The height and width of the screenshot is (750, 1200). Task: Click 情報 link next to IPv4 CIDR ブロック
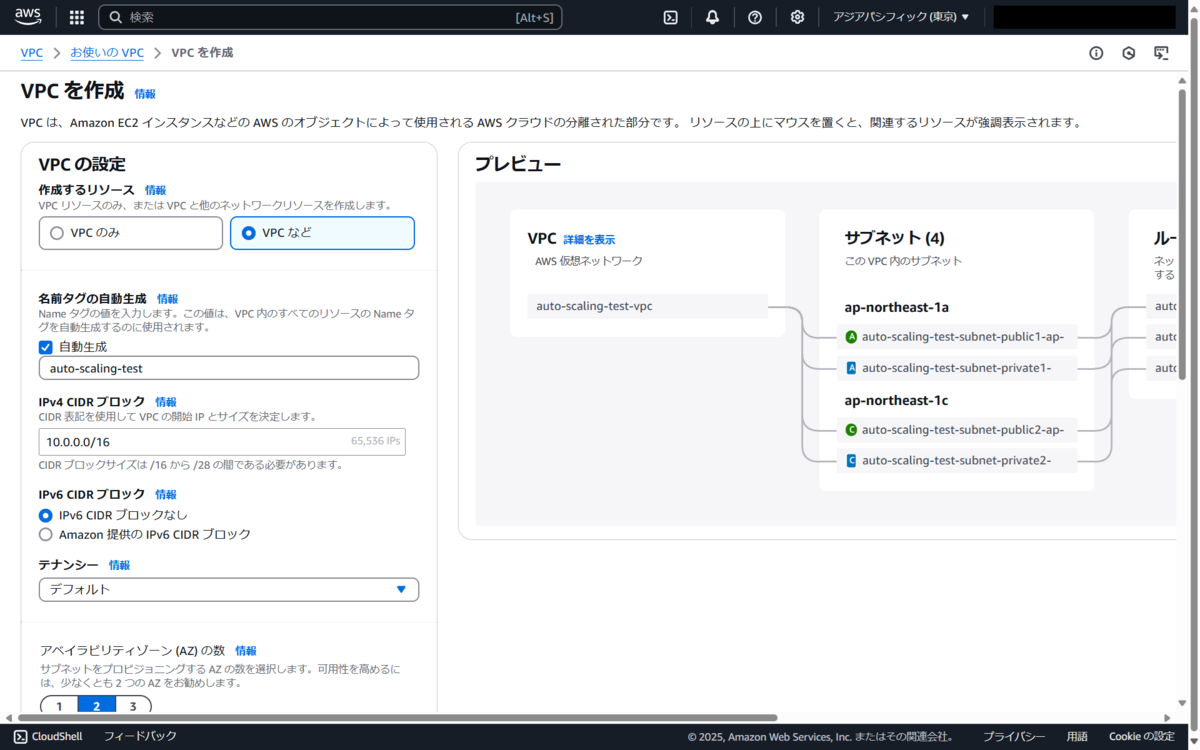click(x=166, y=402)
